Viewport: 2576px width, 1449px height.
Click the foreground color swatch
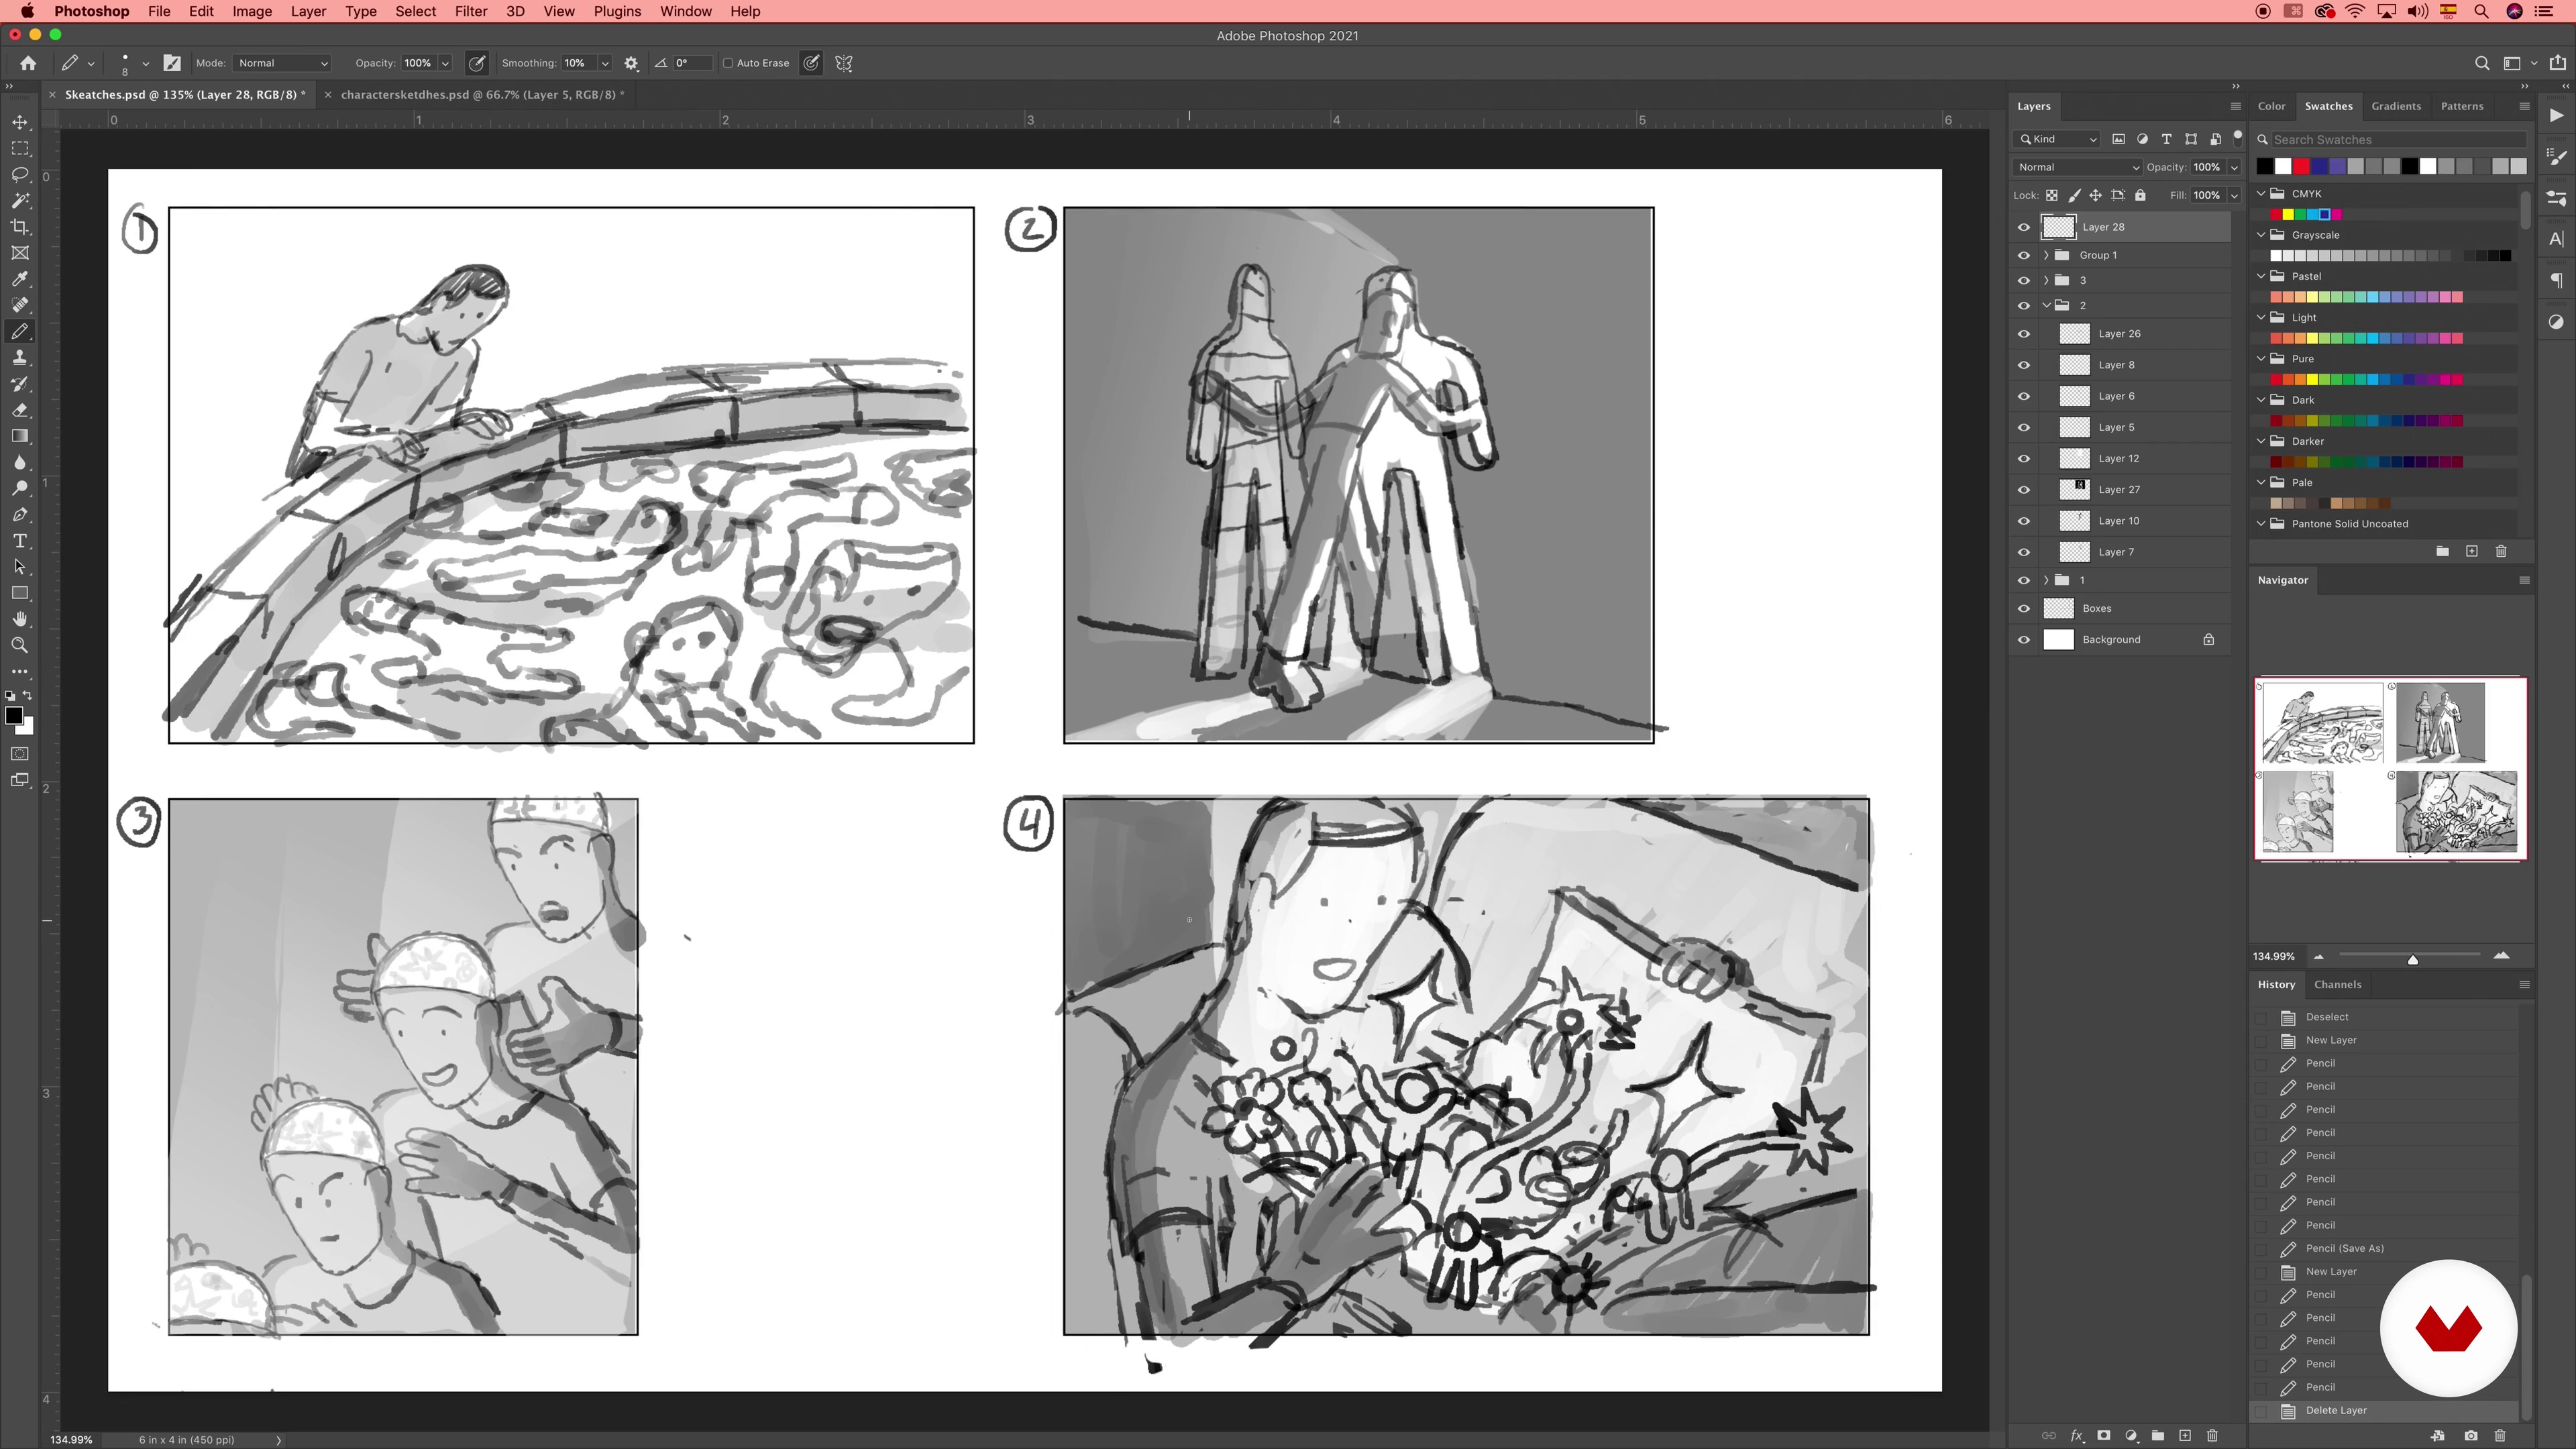coord(14,716)
